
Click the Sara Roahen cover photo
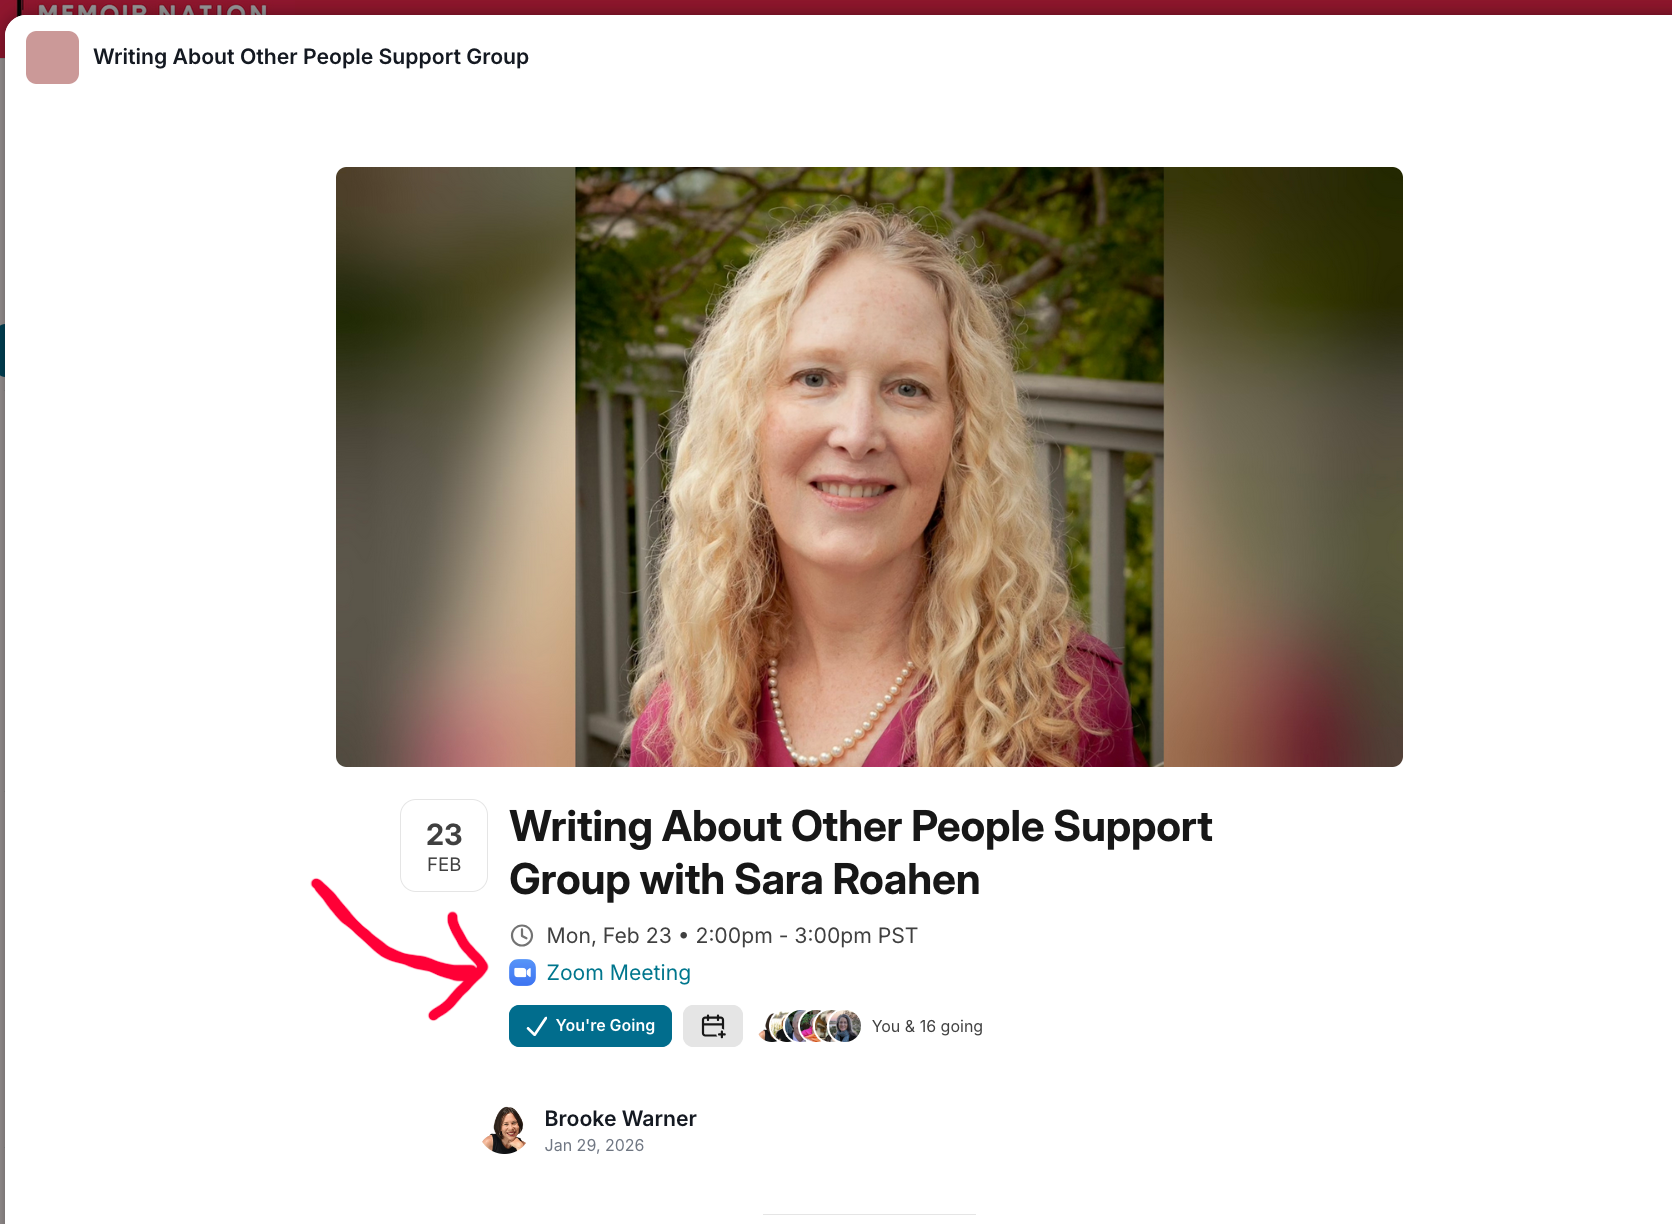[869, 467]
